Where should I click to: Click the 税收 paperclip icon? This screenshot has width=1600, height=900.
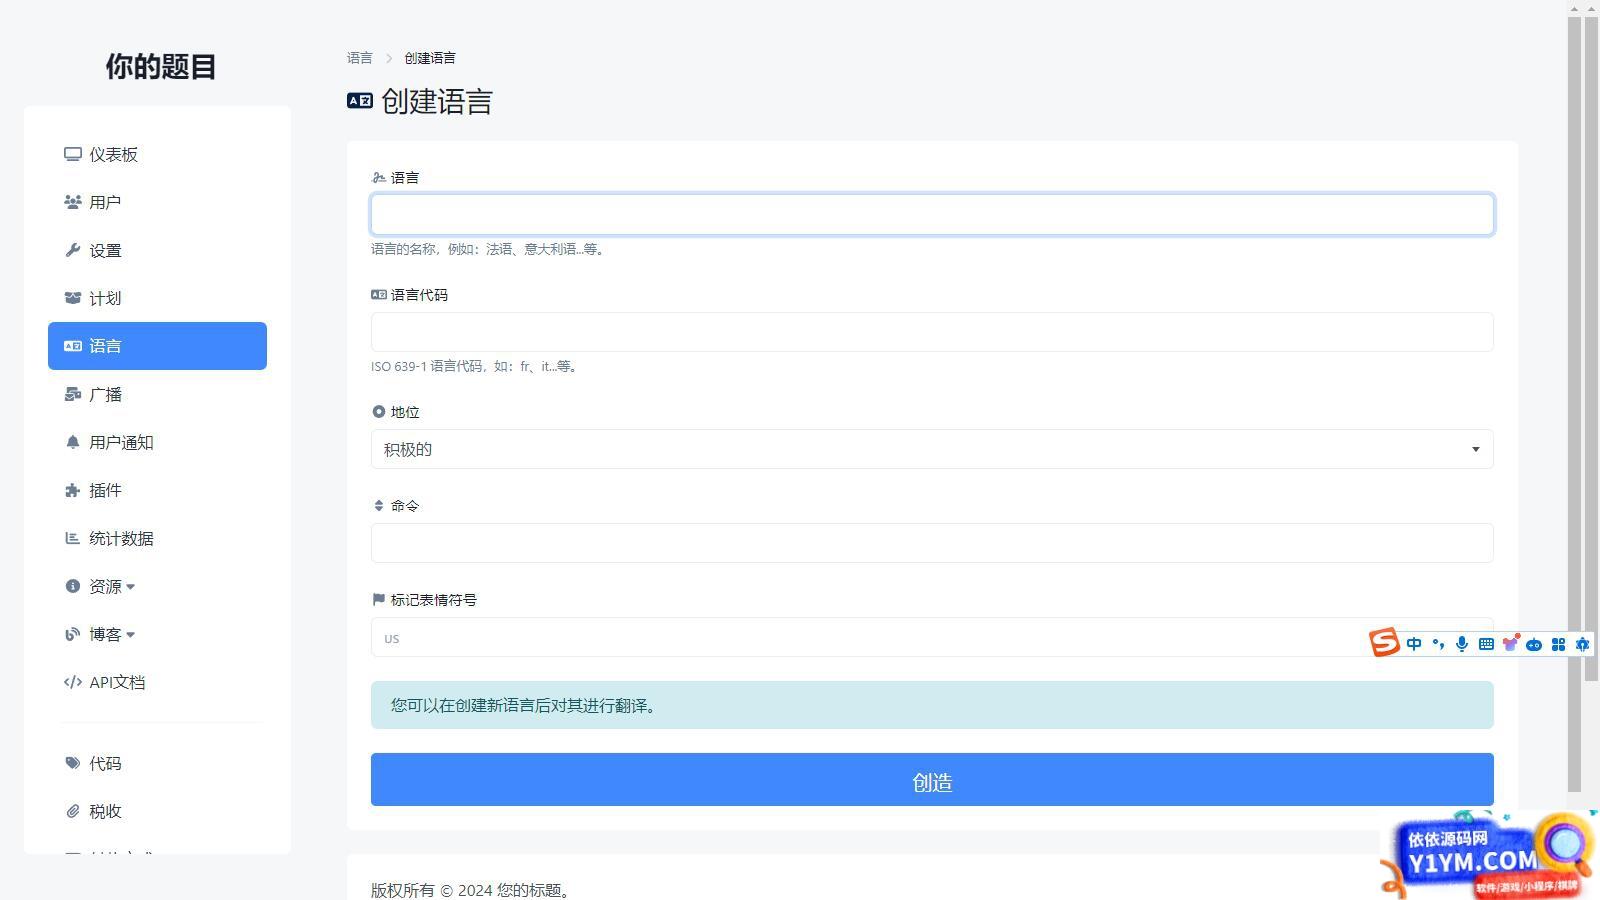pyautogui.click(x=72, y=811)
